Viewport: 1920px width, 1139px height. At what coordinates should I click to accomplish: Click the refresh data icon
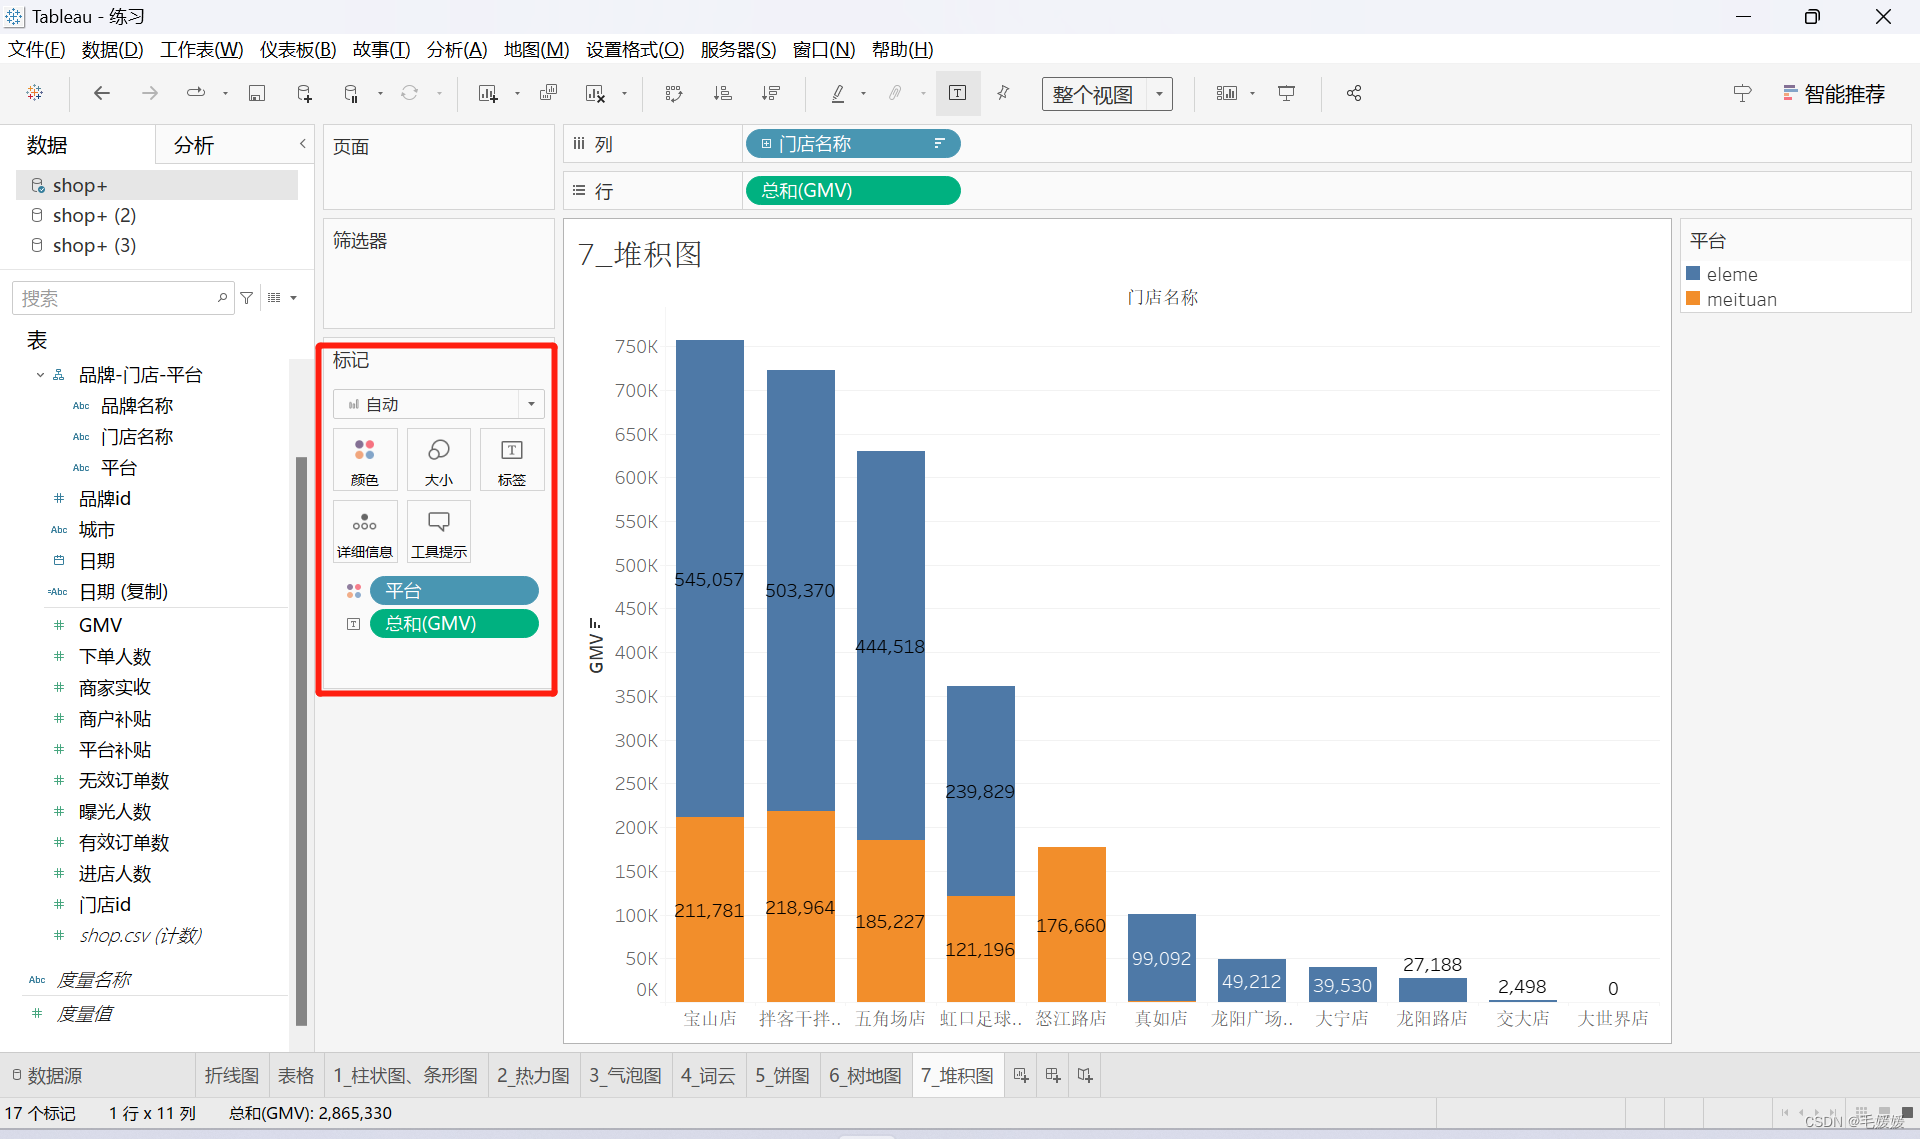click(410, 93)
